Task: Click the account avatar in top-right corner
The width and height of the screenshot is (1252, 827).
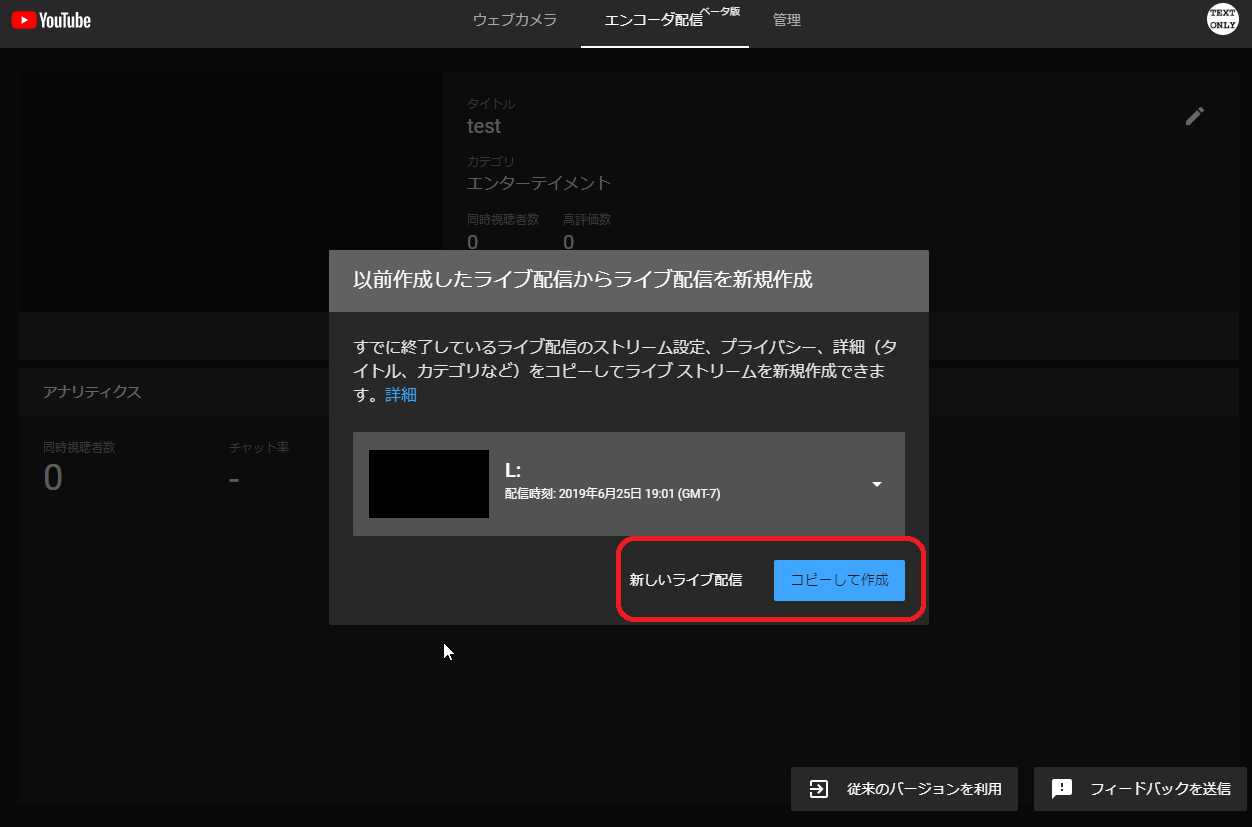Action: click(1222, 19)
